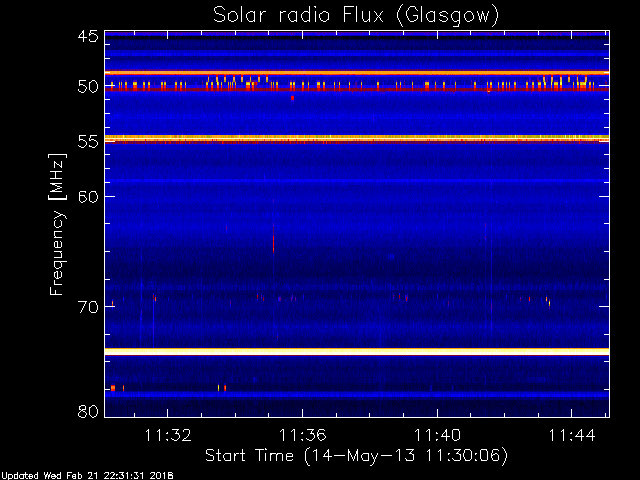The height and width of the screenshot is (480, 640).
Task: Click the "Start Time (14-May-13 11:30:06)" label
Action: click(356, 456)
